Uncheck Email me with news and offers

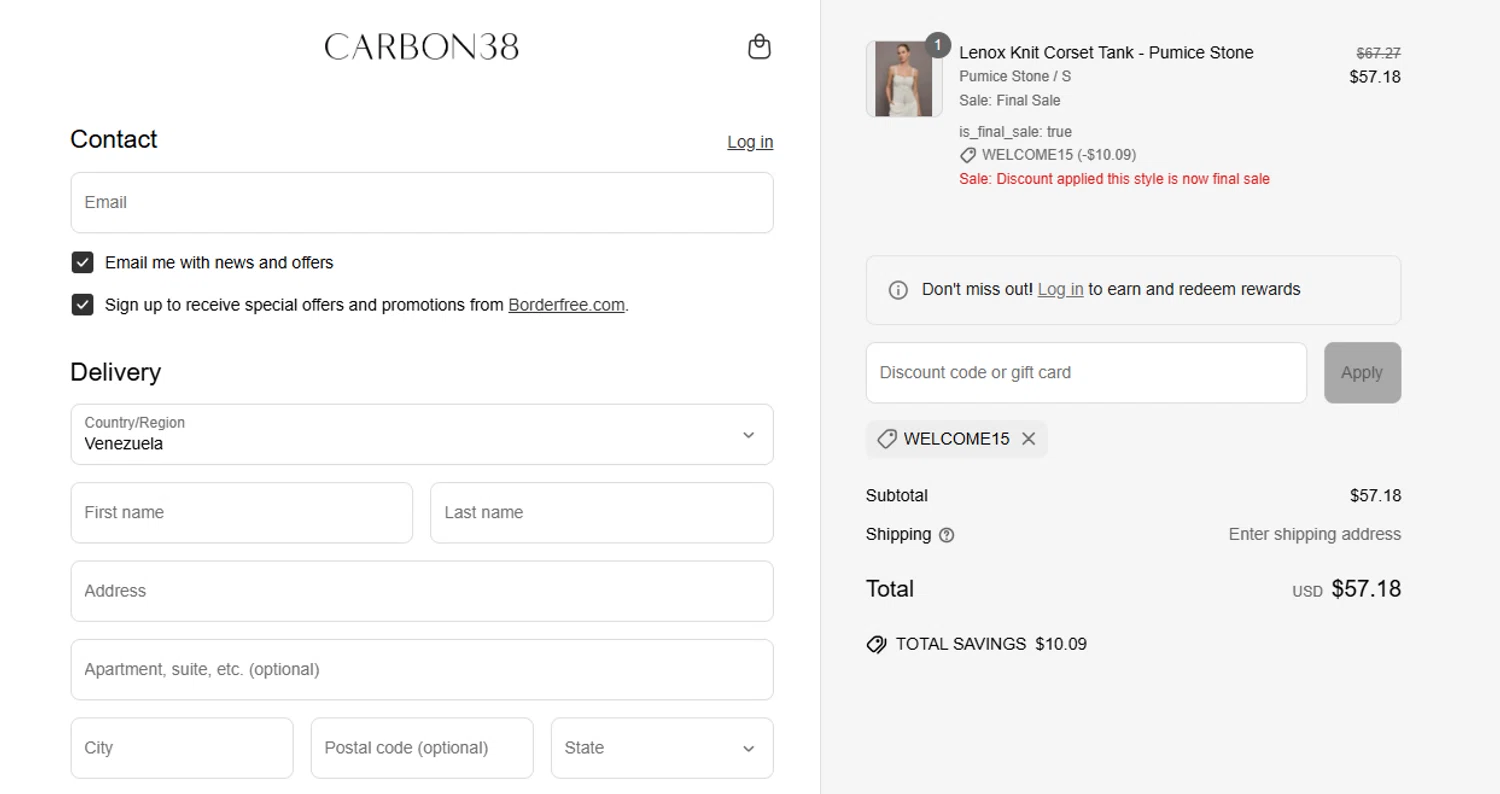point(82,263)
